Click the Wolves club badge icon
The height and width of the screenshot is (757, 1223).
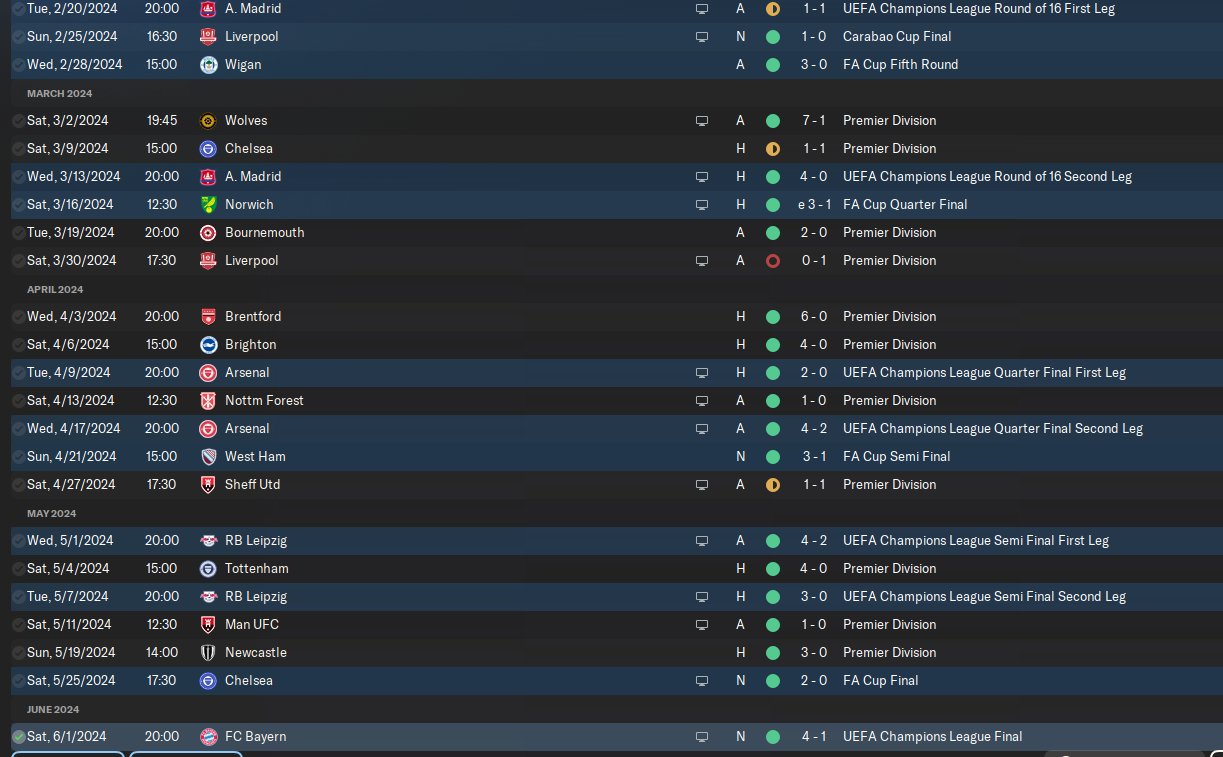(x=208, y=121)
